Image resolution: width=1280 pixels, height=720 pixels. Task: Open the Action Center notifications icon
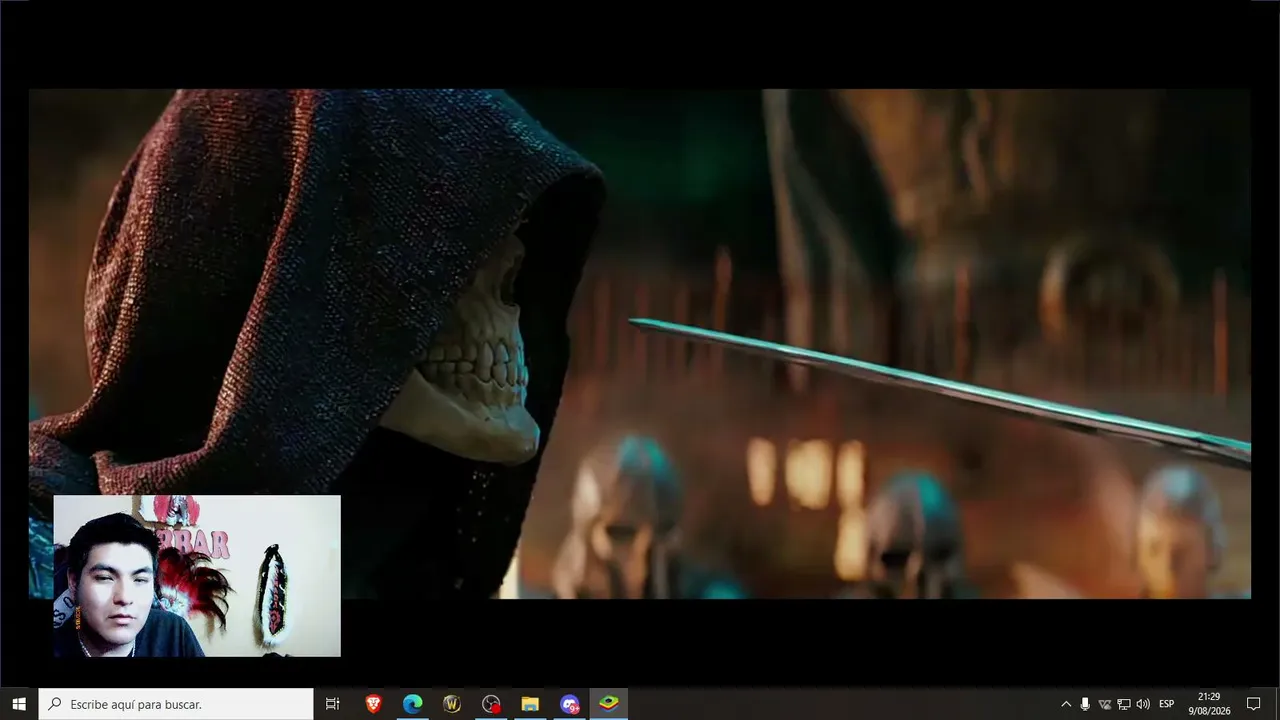[x=1253, y=704]
